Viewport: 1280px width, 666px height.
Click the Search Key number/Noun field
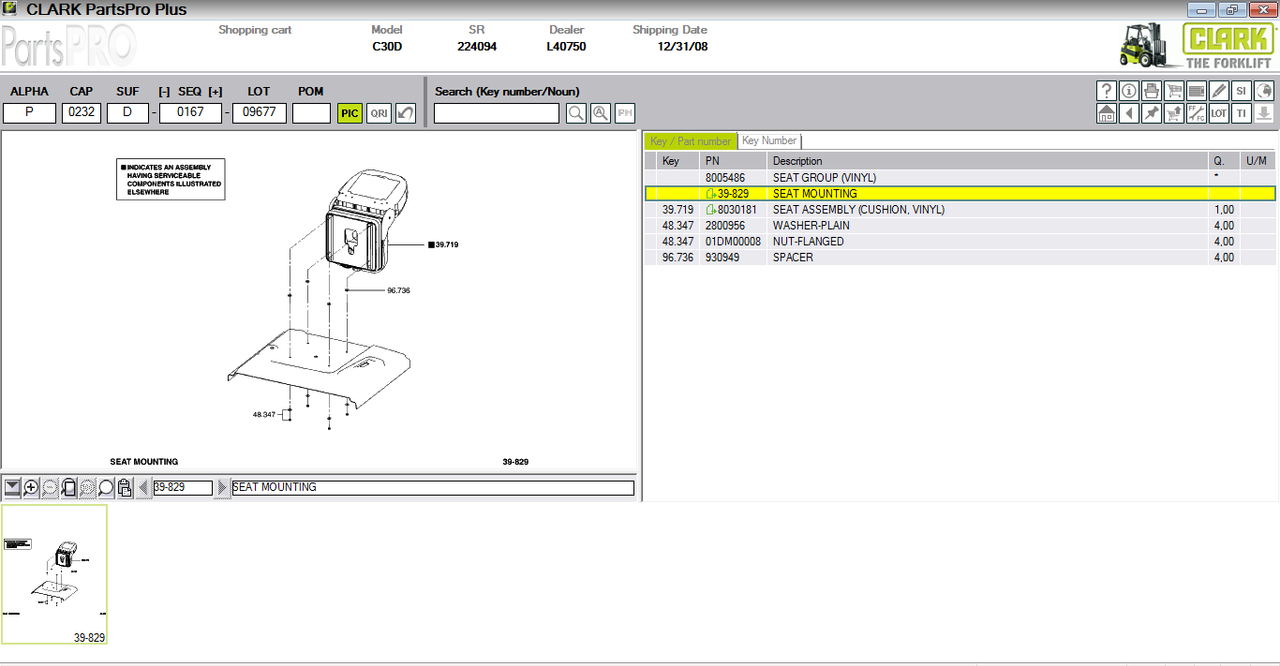click(x=497, y=113)
